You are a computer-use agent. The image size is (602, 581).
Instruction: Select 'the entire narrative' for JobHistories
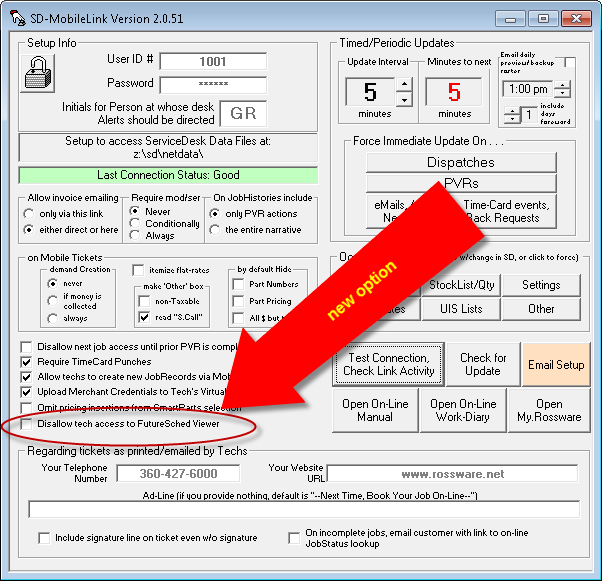coord(216,229)
